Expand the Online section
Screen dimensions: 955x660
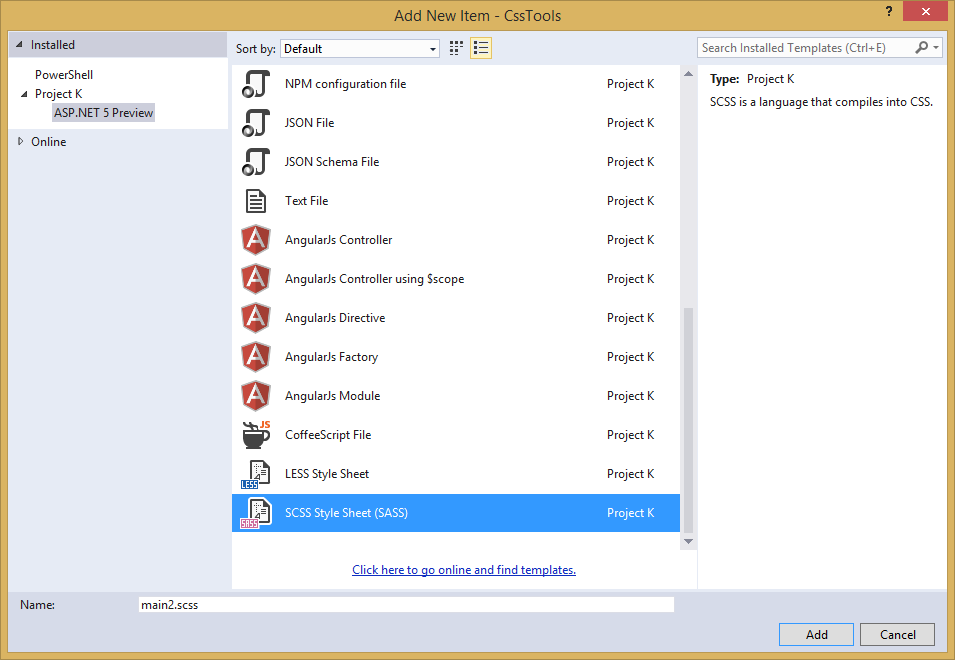(x=20, y=141)
